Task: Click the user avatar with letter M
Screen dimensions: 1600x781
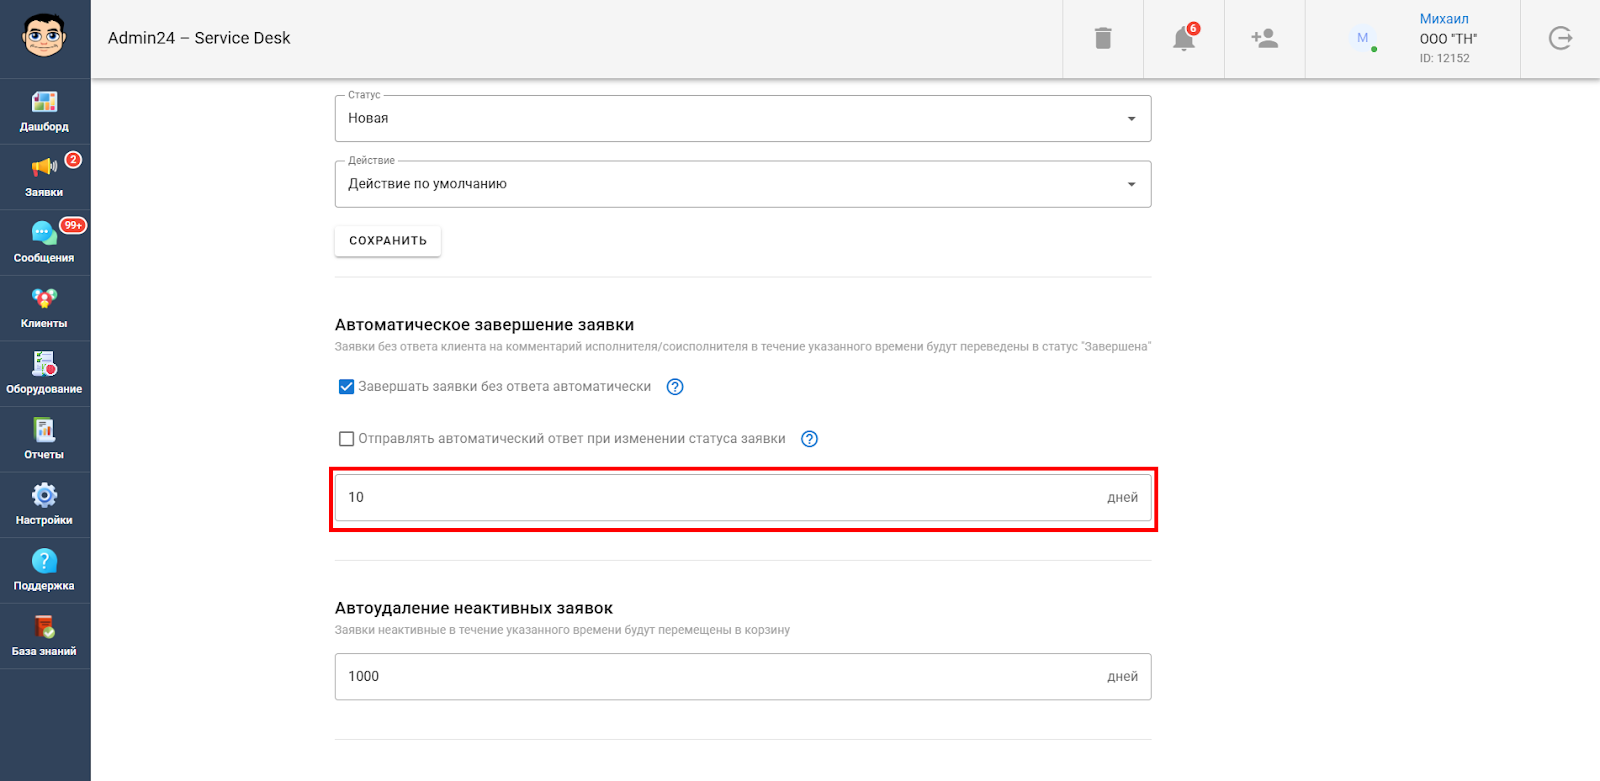Action: point(1362,38)
